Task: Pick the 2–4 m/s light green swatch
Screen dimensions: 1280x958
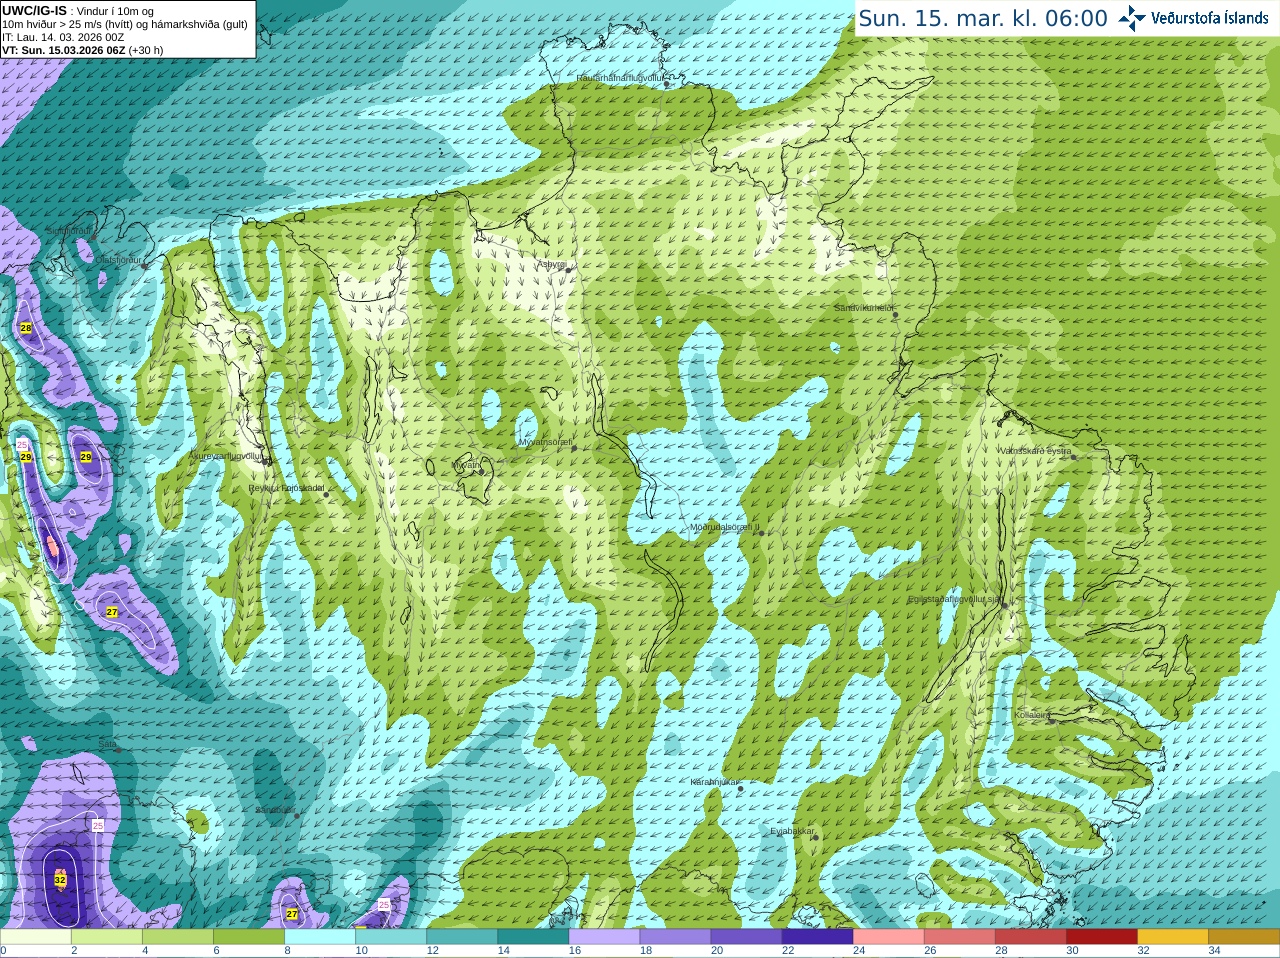Action: pyautogui.click(x=106, y=937)
